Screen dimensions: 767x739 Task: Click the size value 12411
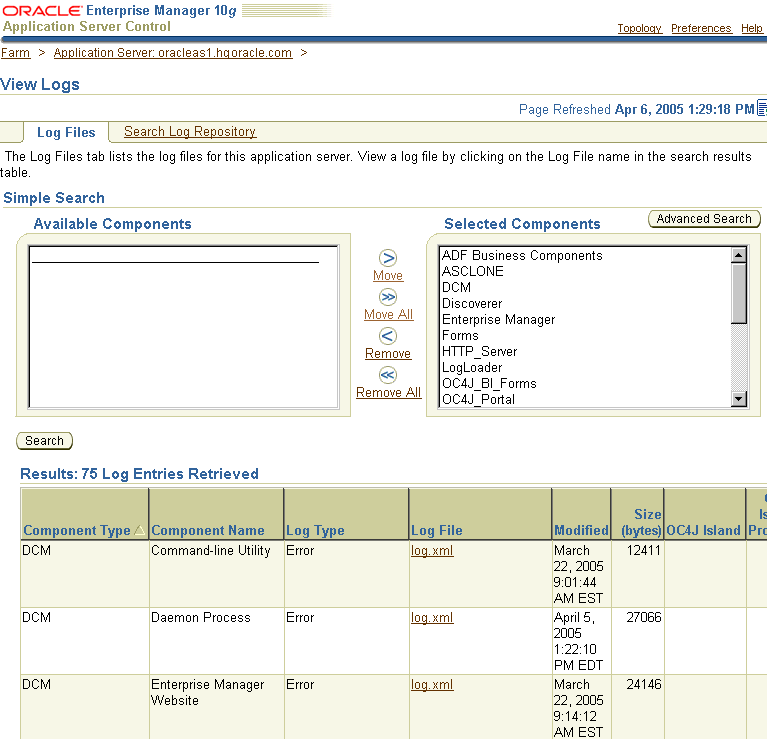[644, 551]
